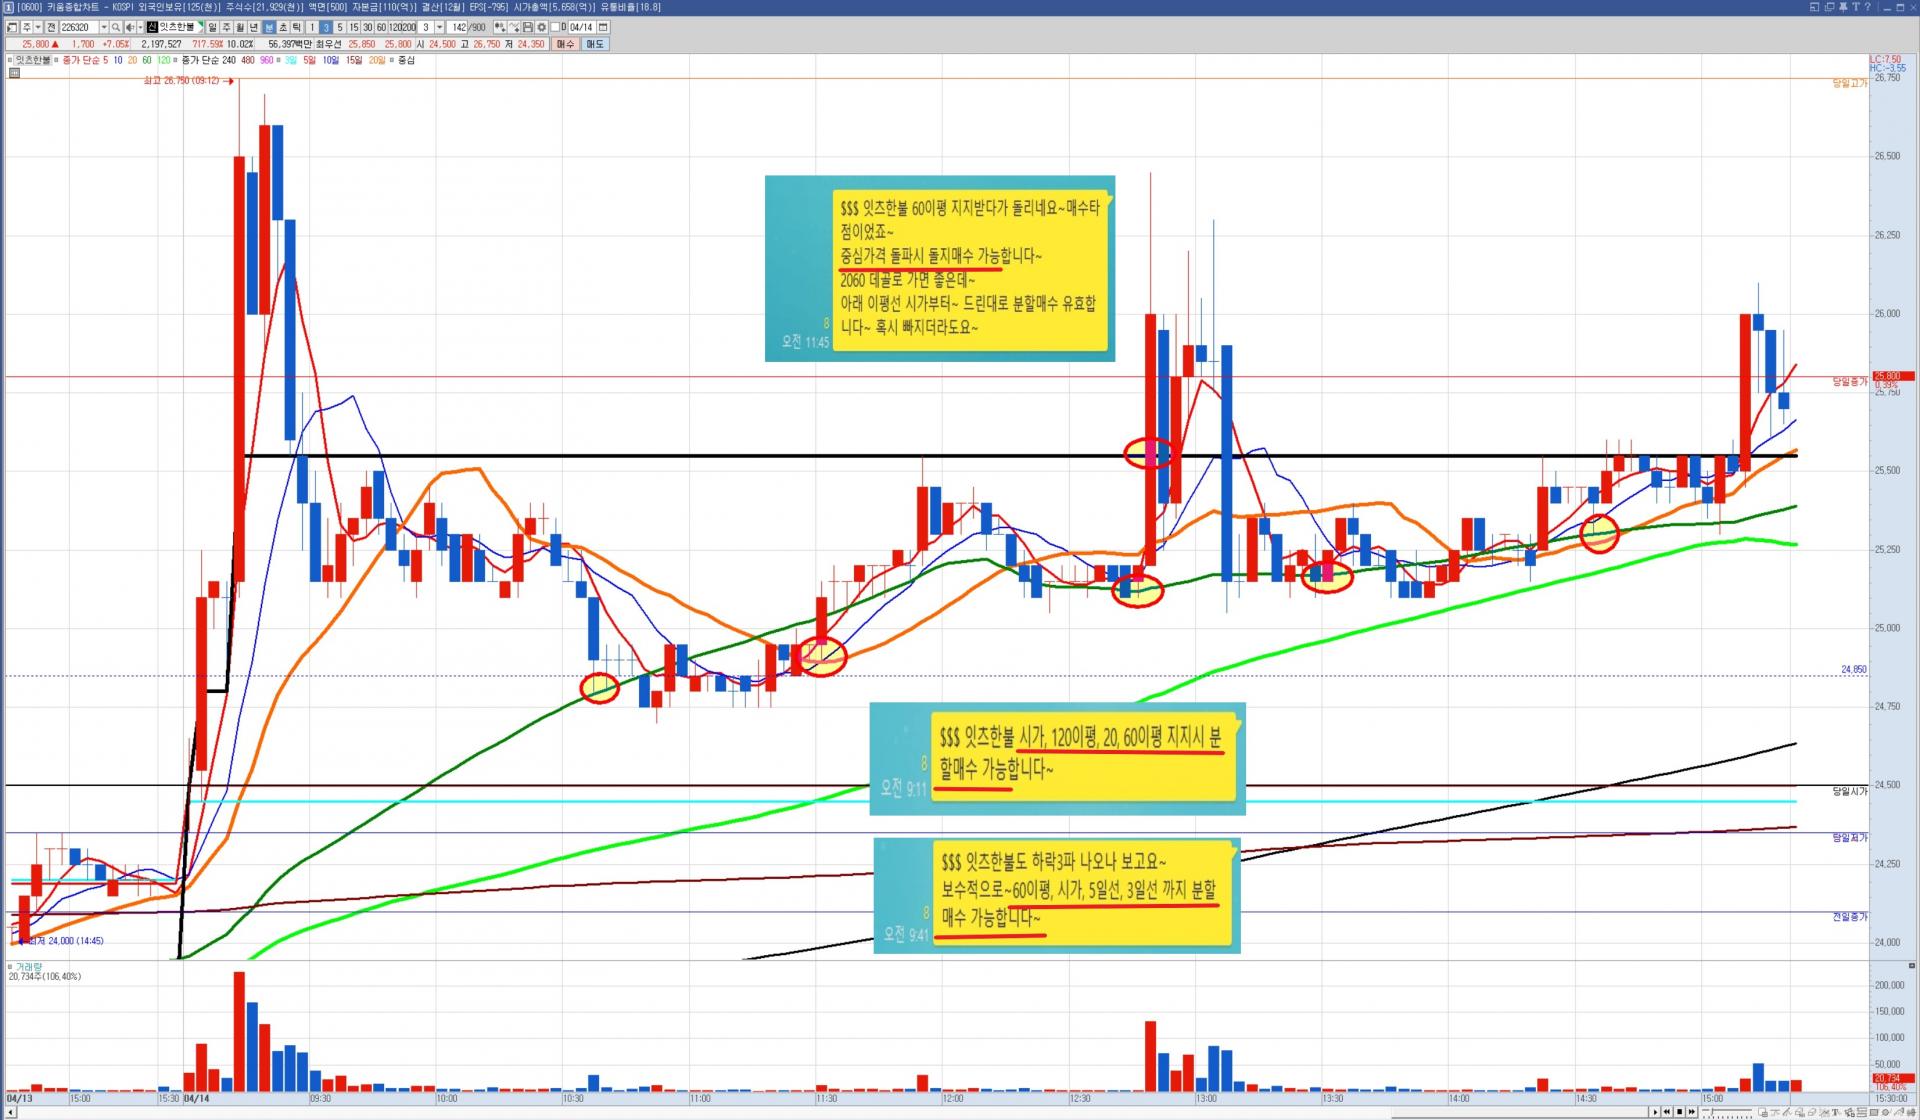Screen dimensions: 1920x1120
Task: Select the 15 minute interval tab
Action: (x=354, y=27)
